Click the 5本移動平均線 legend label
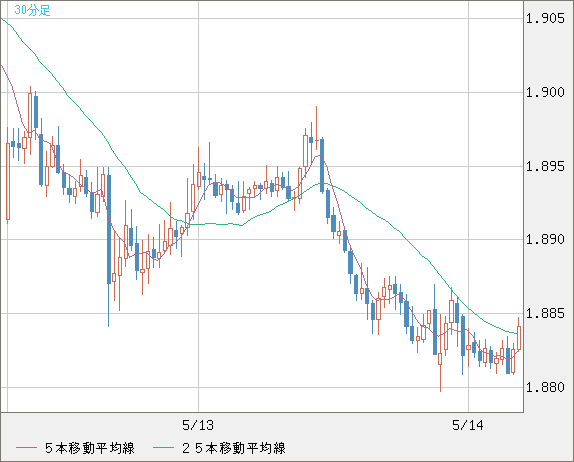 (x=90, y=448)
